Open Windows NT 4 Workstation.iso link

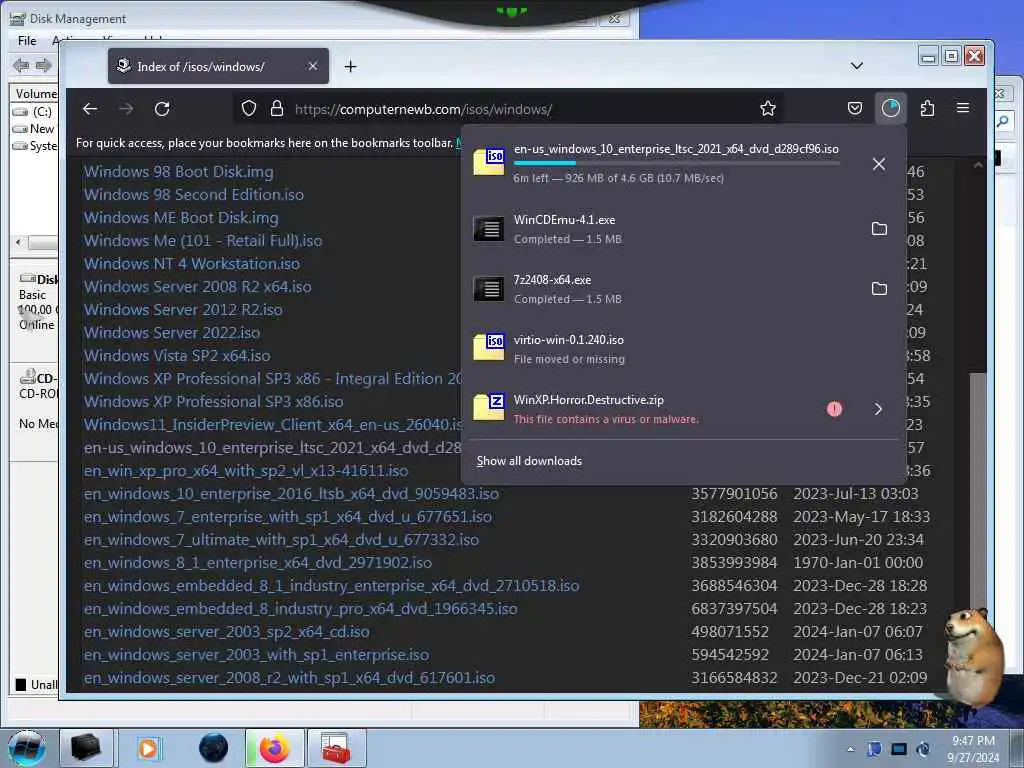(x=192, y=264)
